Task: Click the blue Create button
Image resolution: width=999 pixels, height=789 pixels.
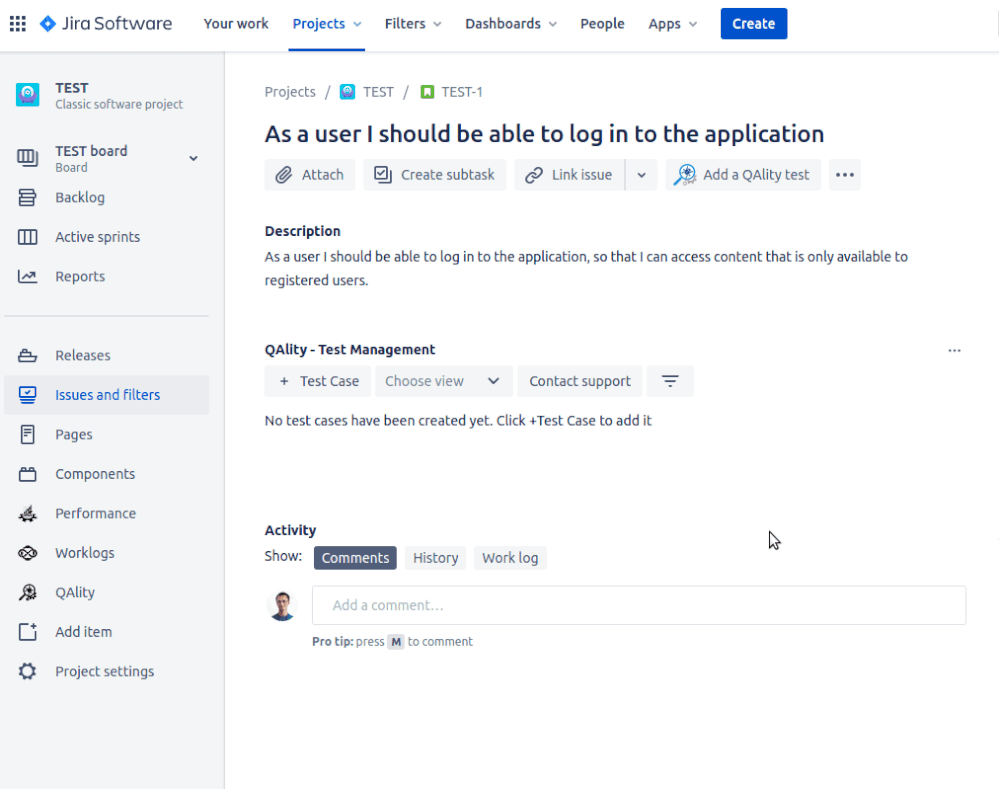Action: 753,23
